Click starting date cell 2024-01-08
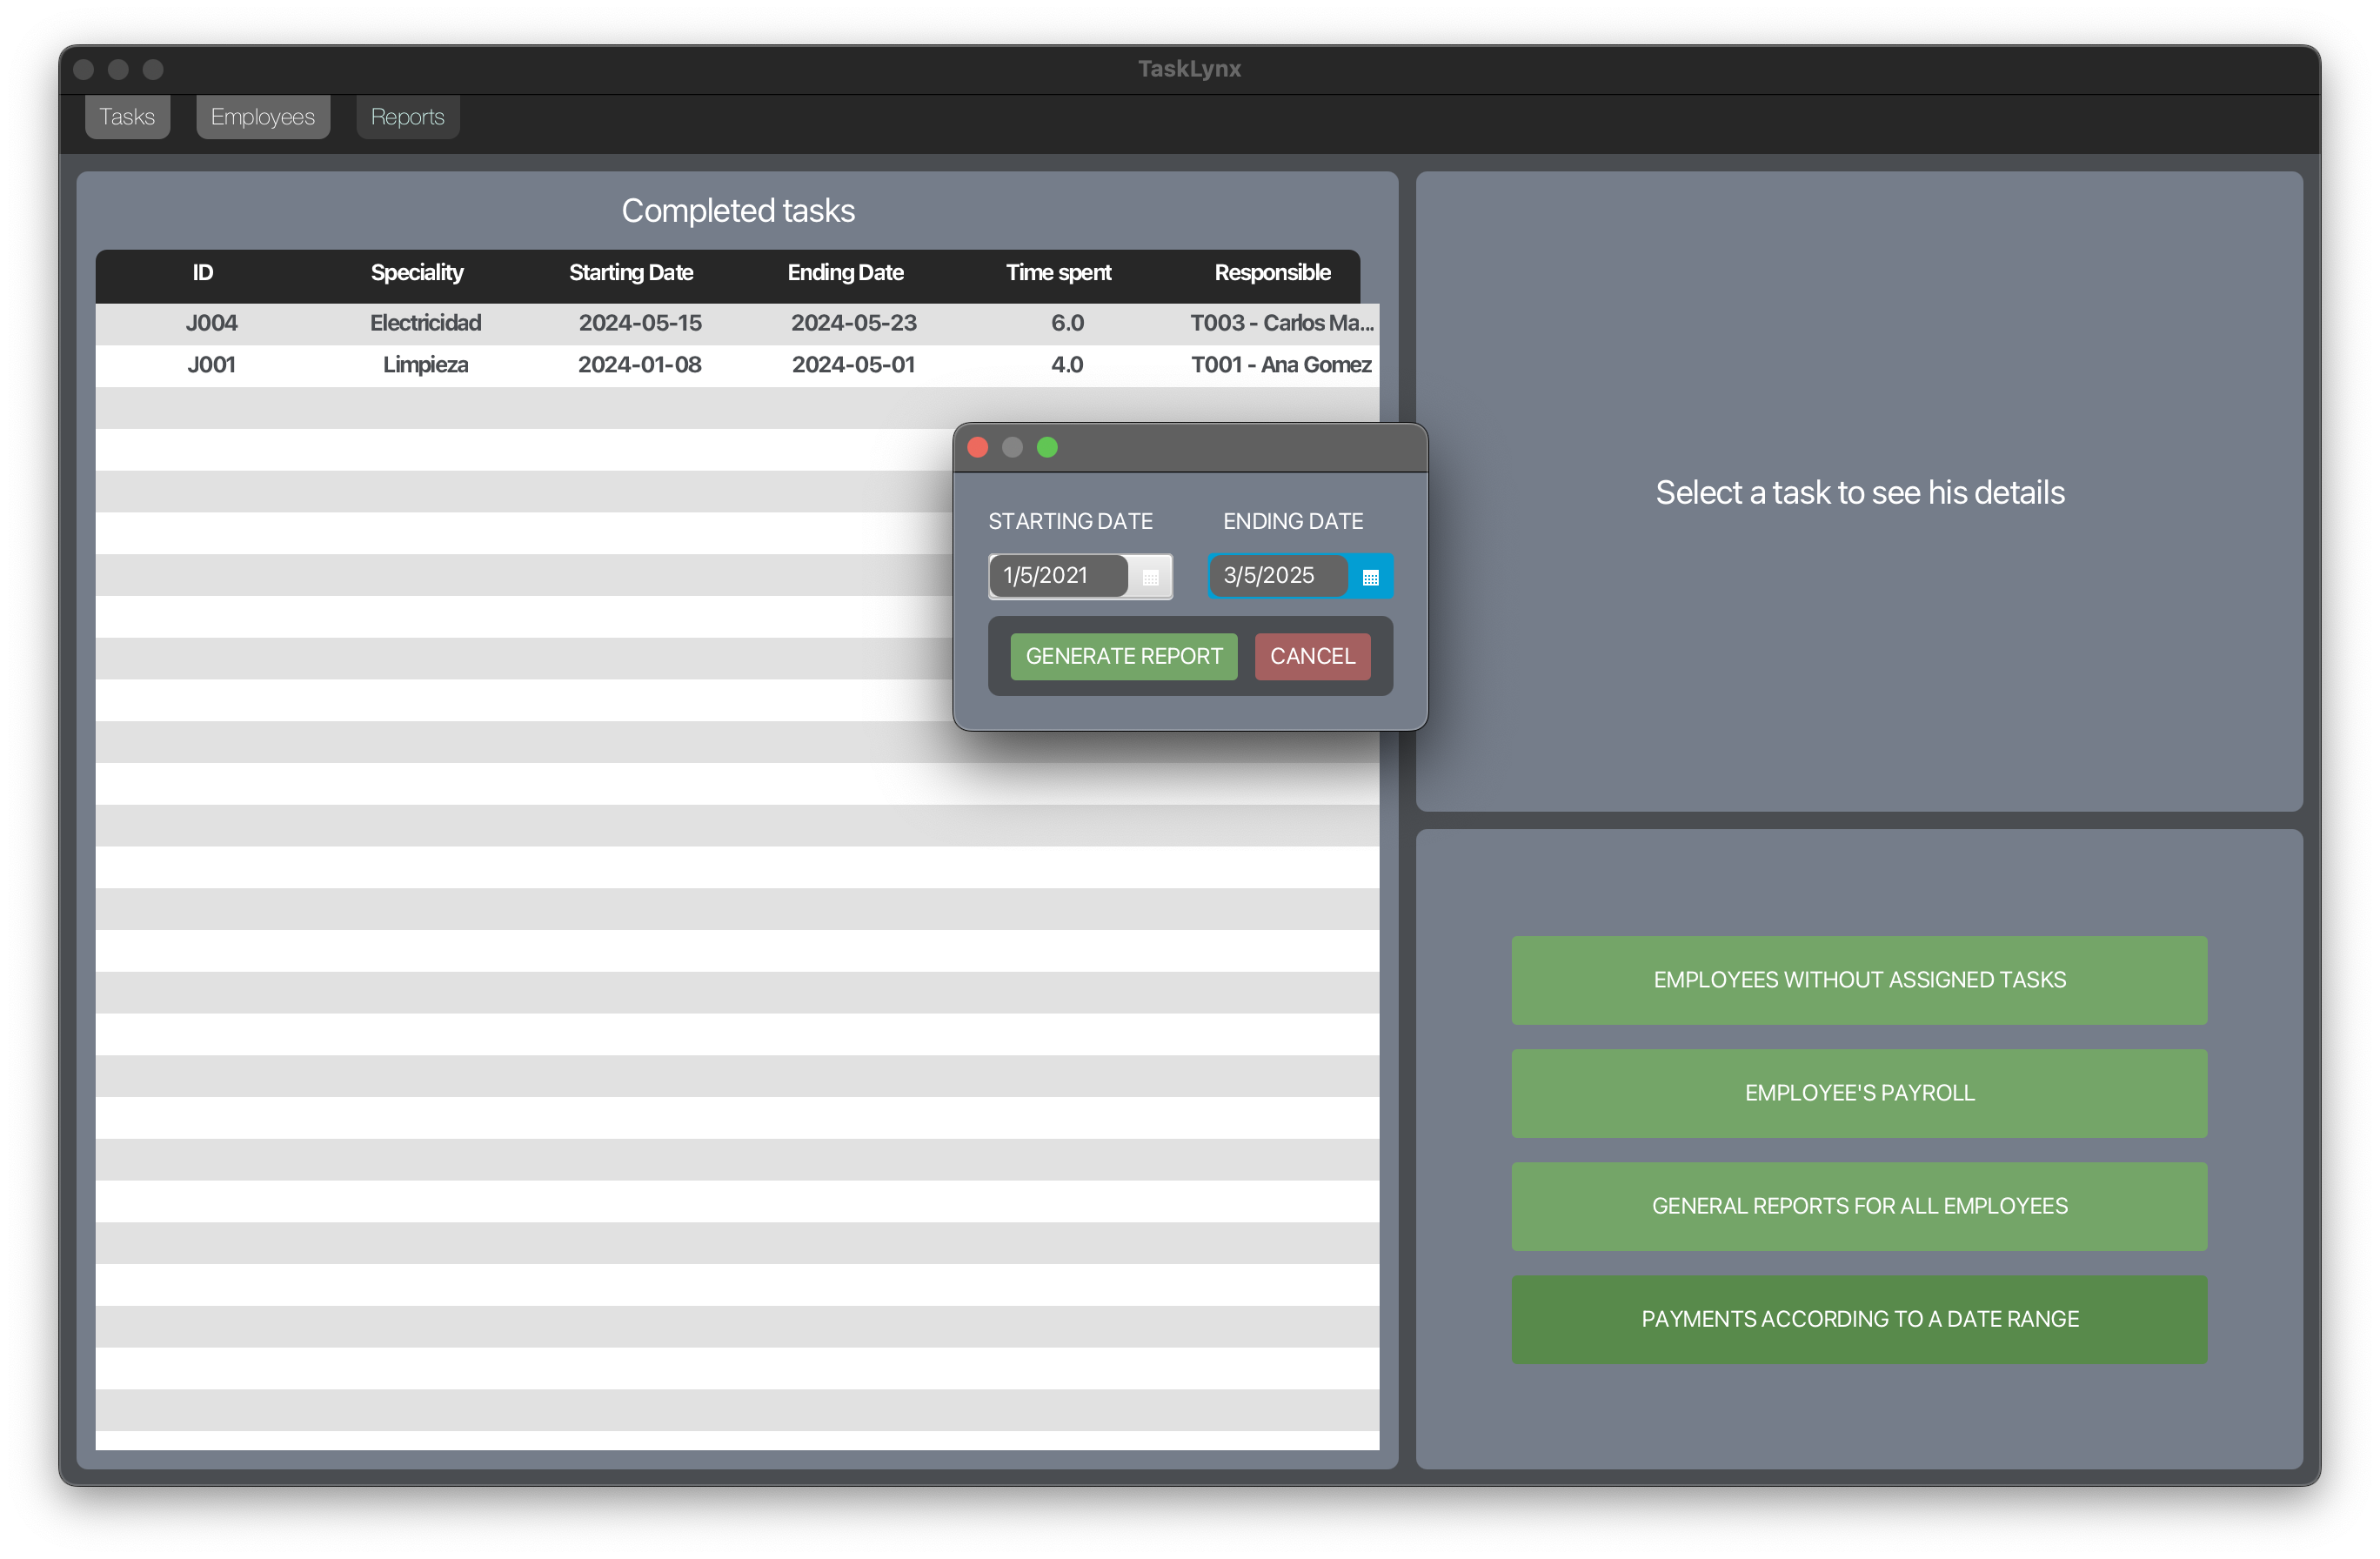Viewport: 2380px width, 1559px height. tap(640, 365)
